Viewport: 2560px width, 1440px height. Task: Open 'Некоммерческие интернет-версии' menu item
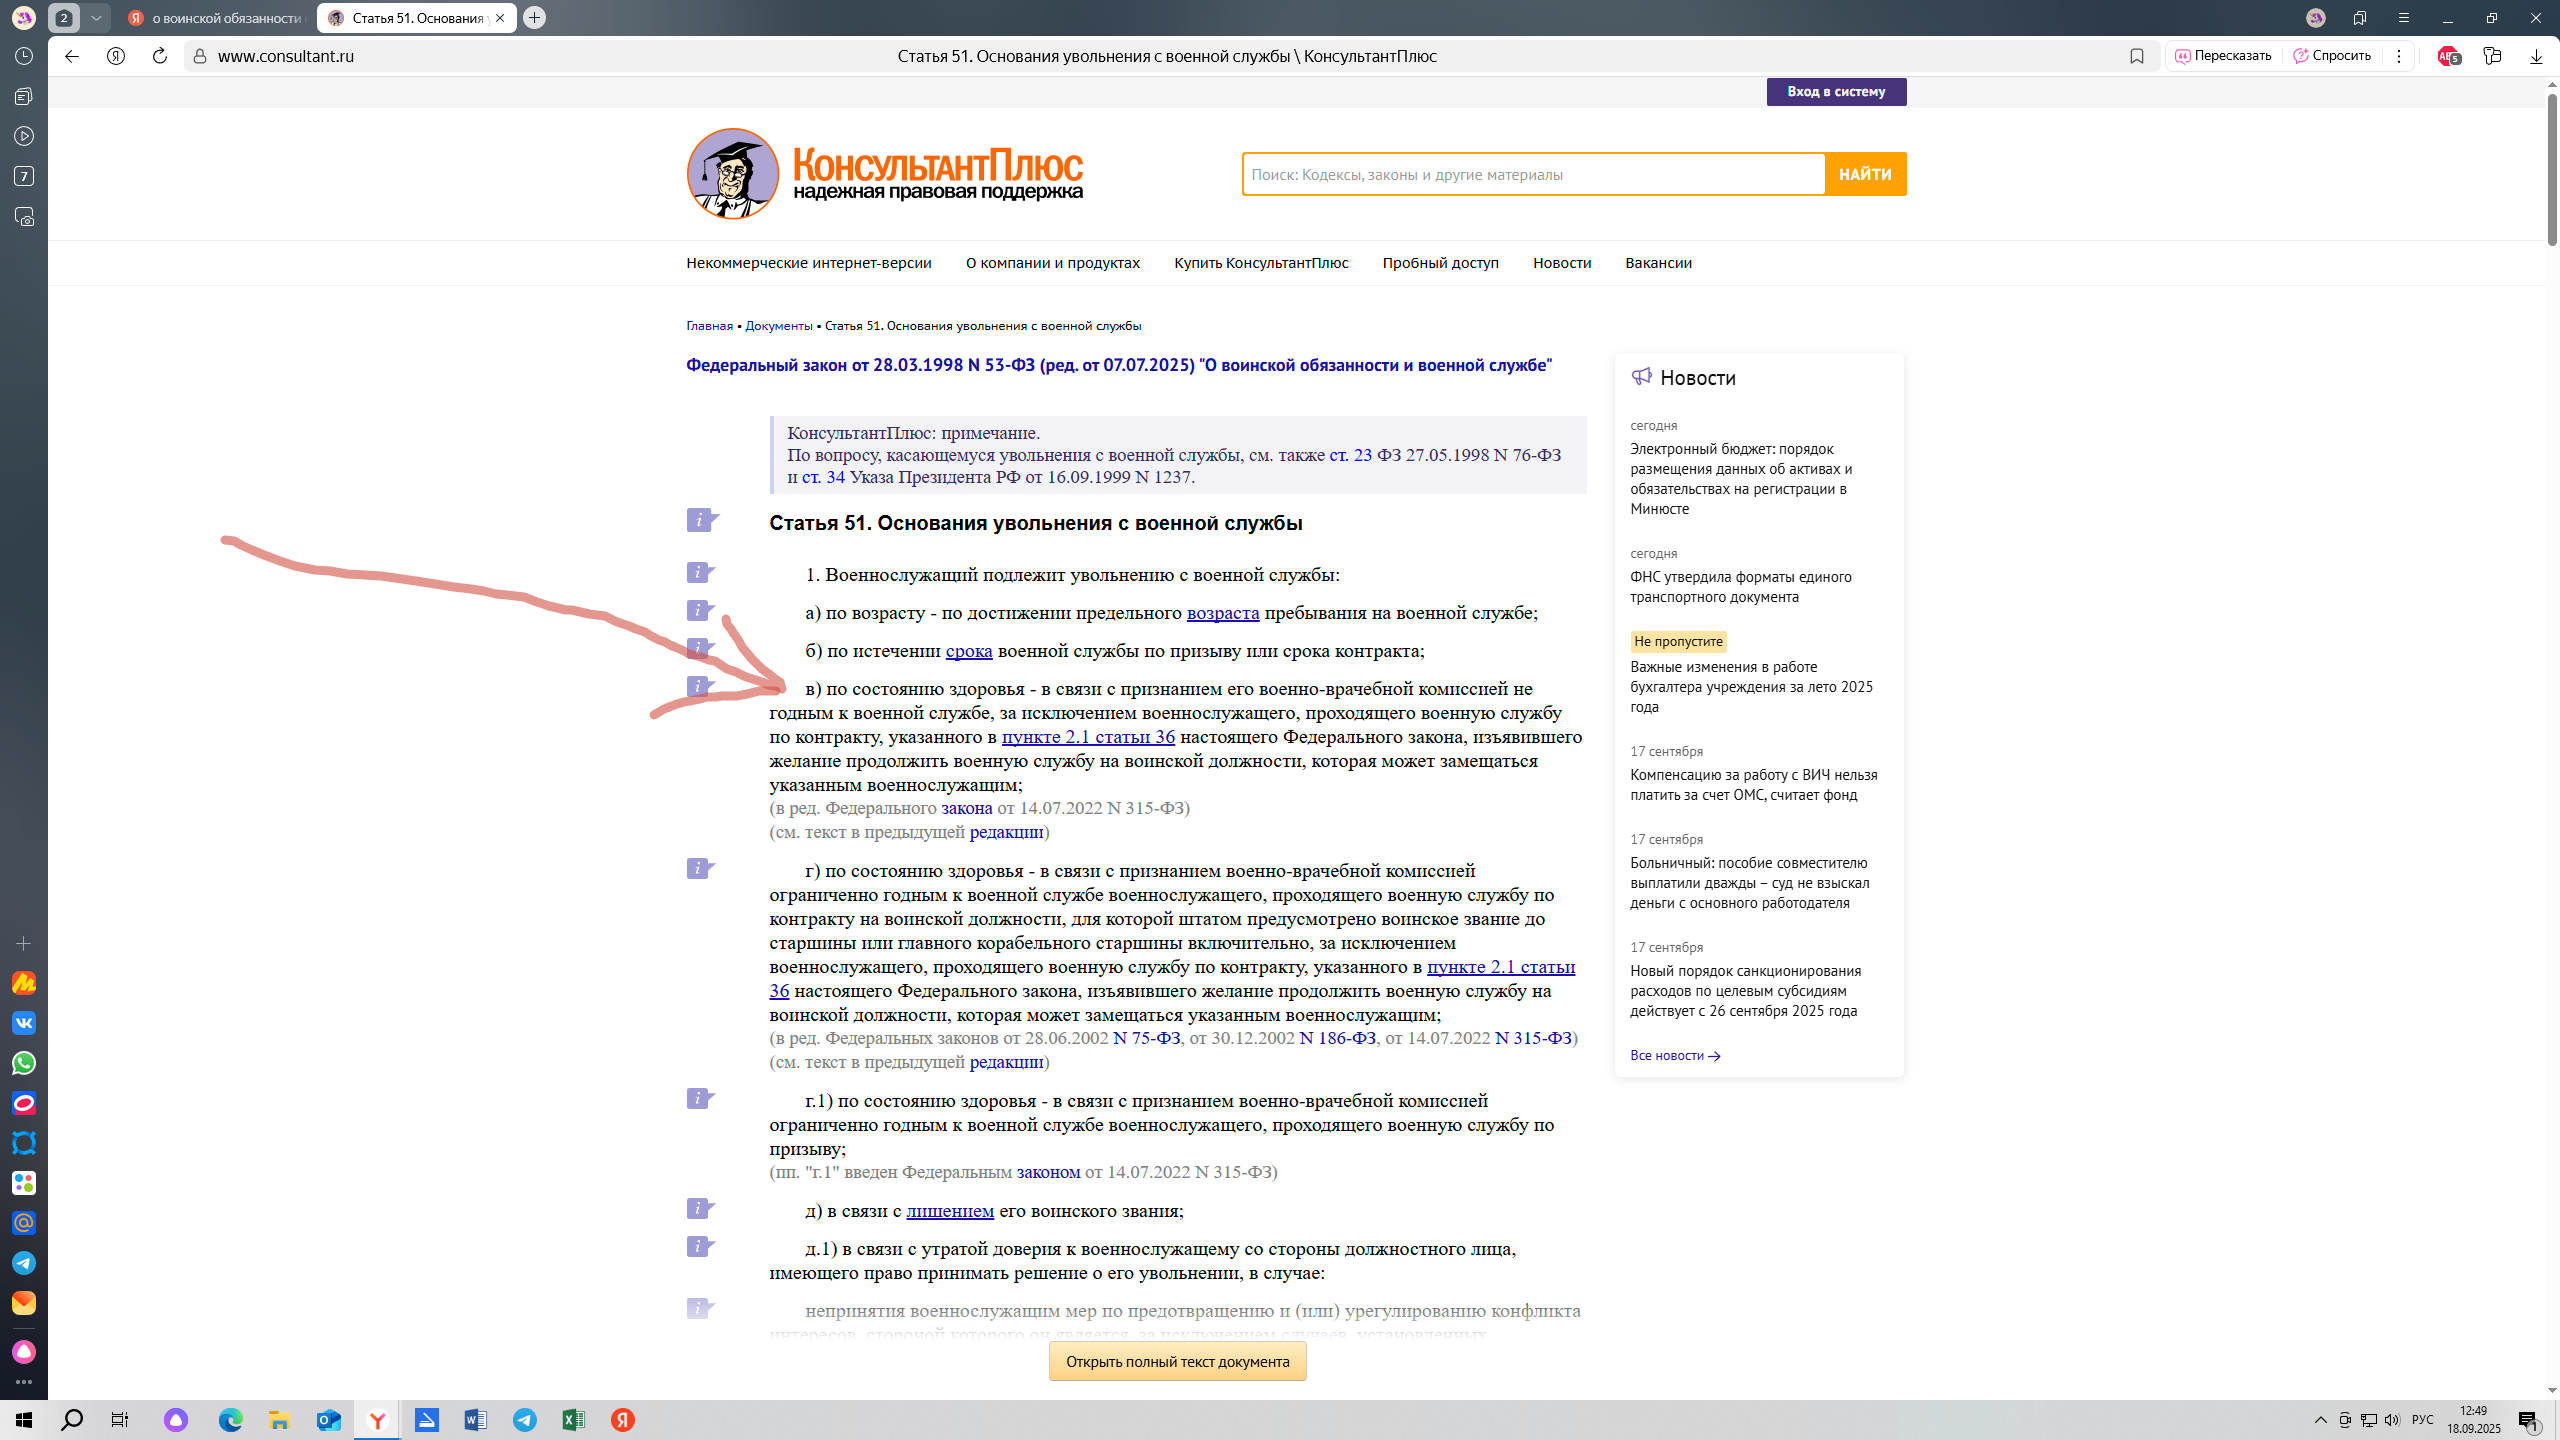coord(808,263)
